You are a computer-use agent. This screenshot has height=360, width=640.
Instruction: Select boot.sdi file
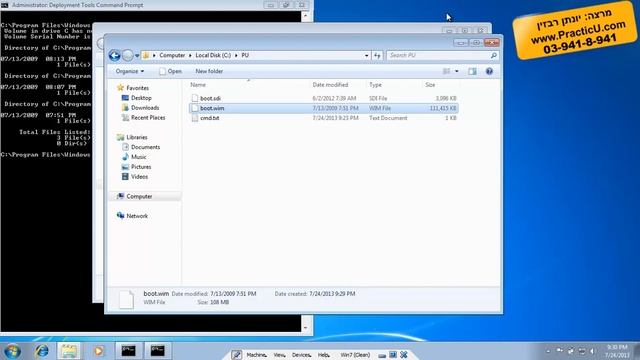pos(210,98)
